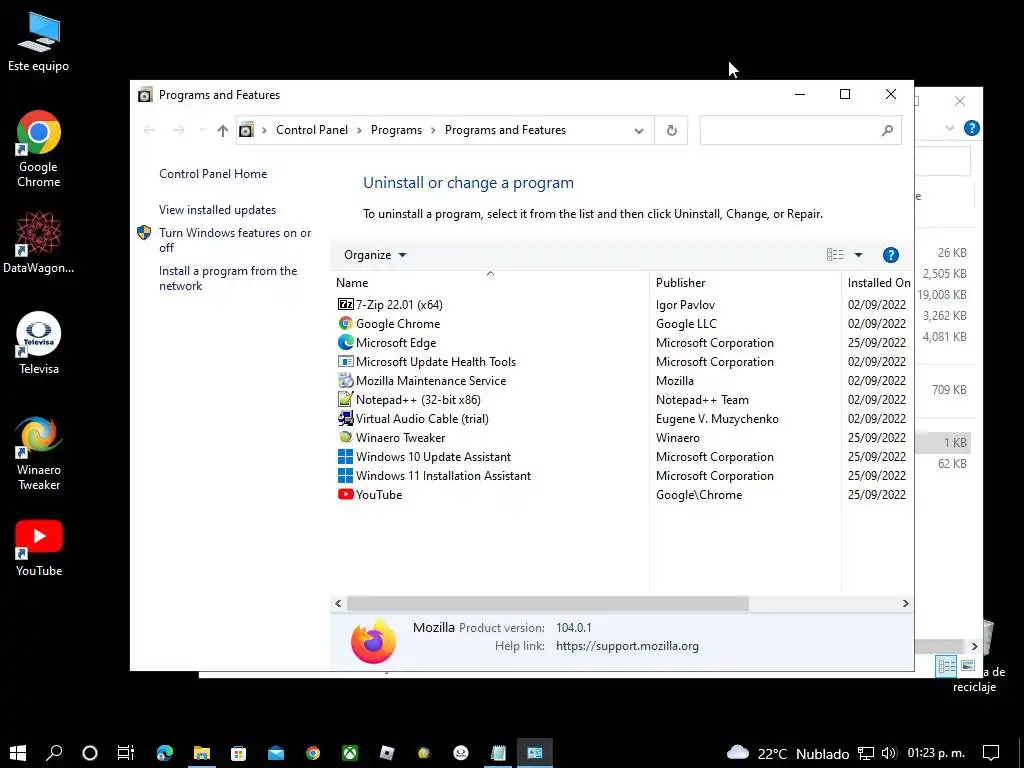This screenshot has width=1024, height=768.
Task: Open View installed updates link
Action: pyautogui.click(x=217, y=210)
